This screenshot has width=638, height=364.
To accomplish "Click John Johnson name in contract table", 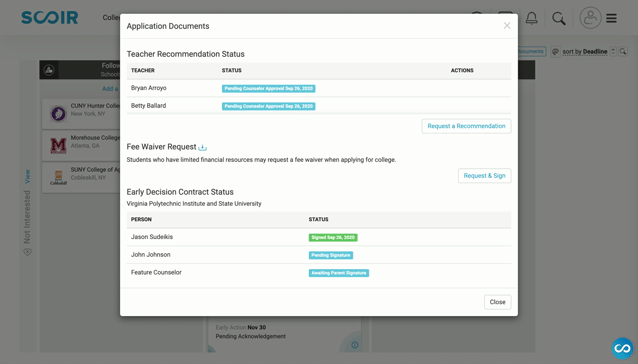I will tap(151, 255).
